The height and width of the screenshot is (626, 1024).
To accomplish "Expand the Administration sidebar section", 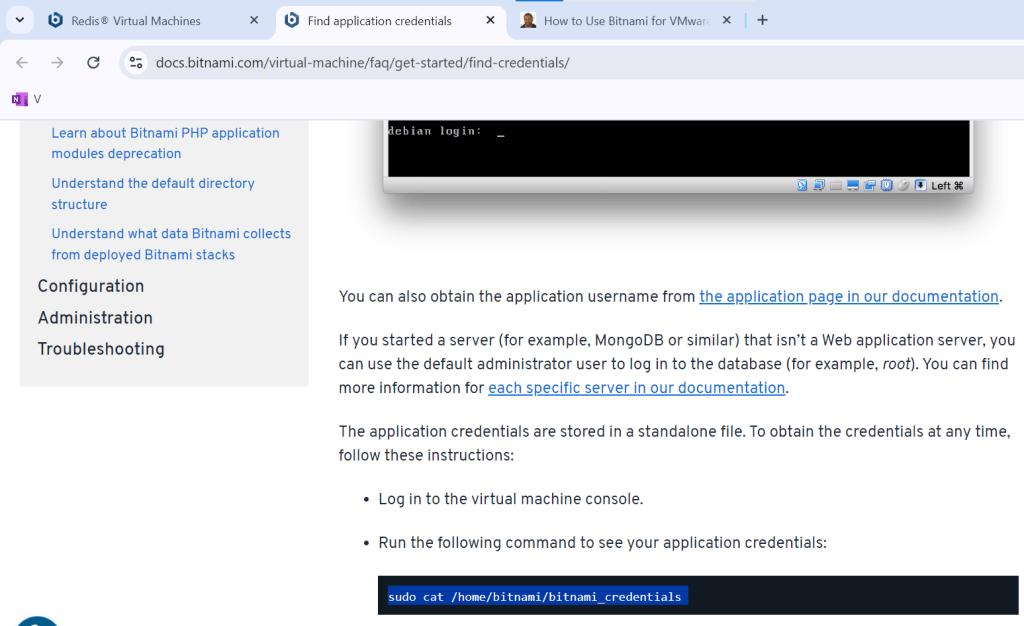I will [x=95, y=318].
